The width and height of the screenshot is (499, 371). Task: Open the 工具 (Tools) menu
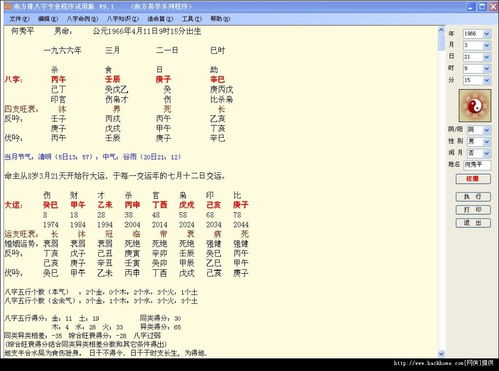192,19
